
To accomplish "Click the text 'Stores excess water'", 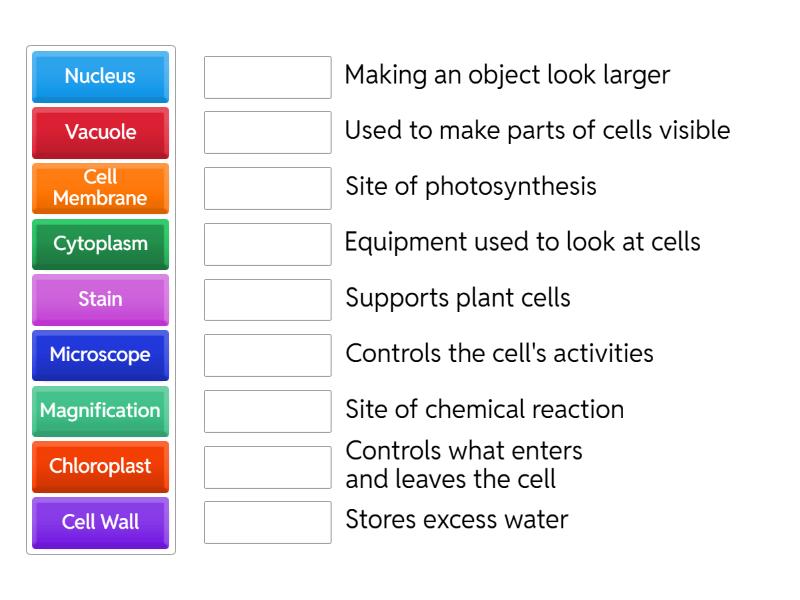I will [456, 520].
